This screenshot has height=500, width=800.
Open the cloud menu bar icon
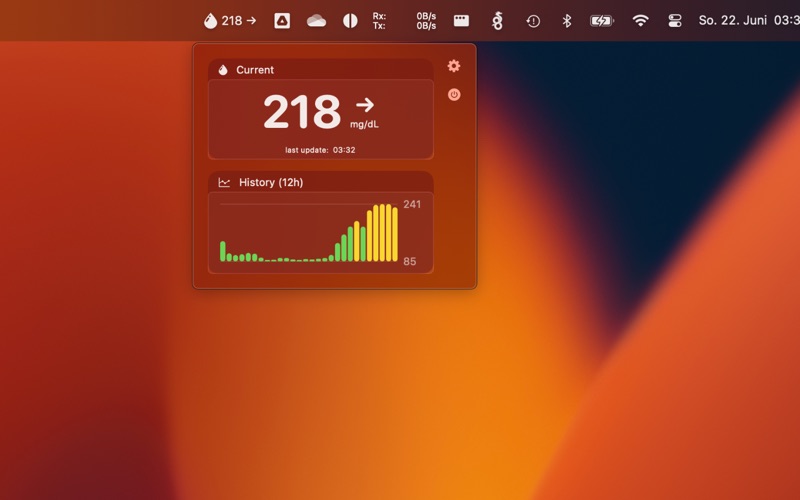[316, 21]
